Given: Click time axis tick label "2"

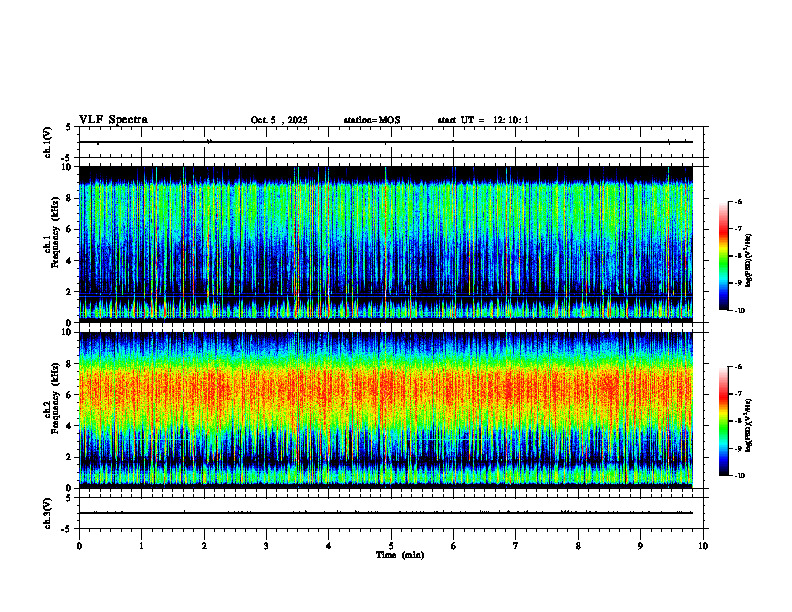Looking at the screenshot, I should 204,546.
